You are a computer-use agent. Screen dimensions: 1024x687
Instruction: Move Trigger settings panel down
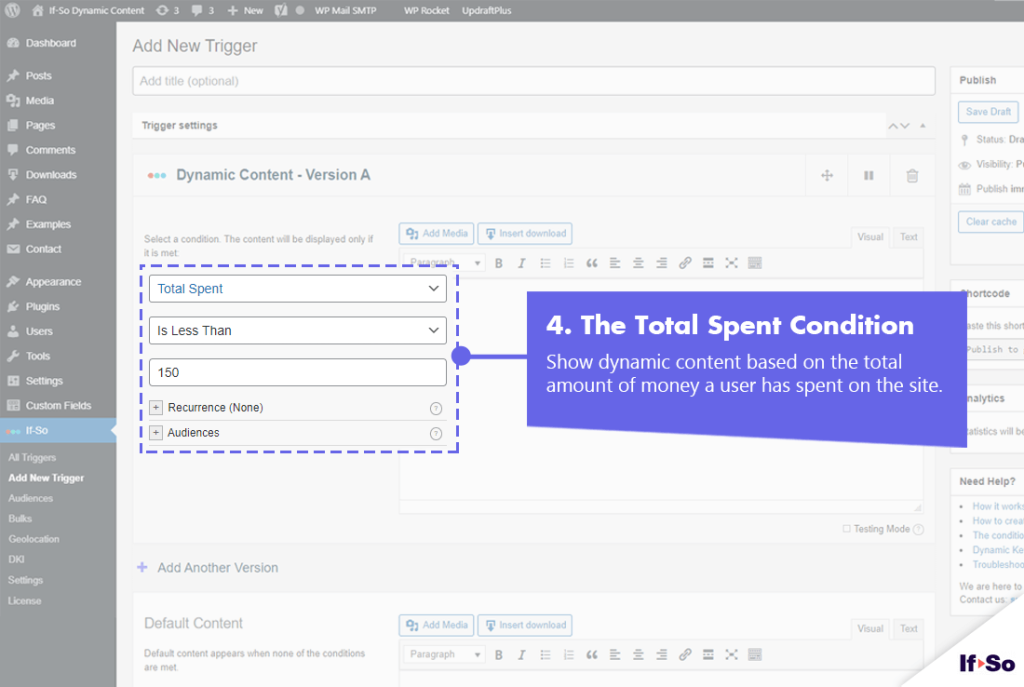904,125
